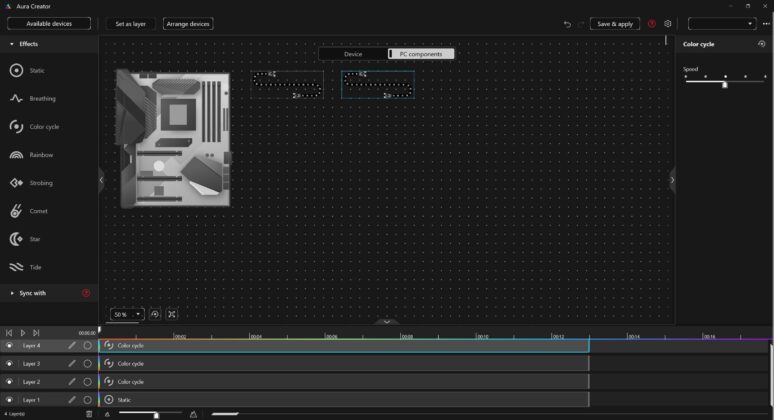The image size is (774, 420).
Task: Jump to timeline start
Action: point(9,333)
